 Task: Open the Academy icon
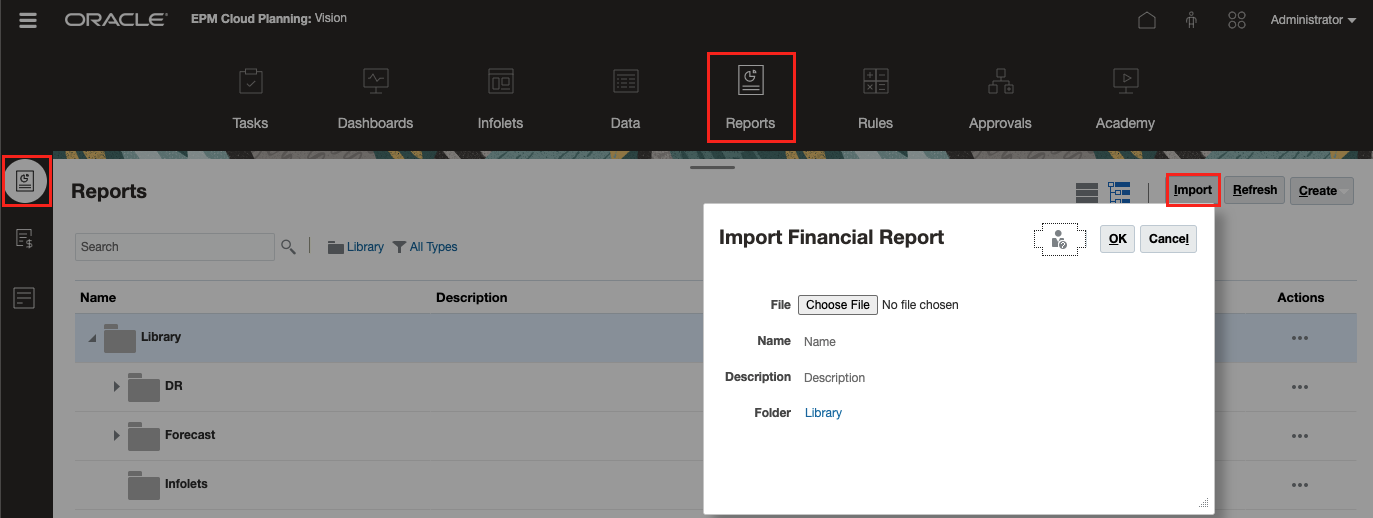click(x=1125, y=82)
